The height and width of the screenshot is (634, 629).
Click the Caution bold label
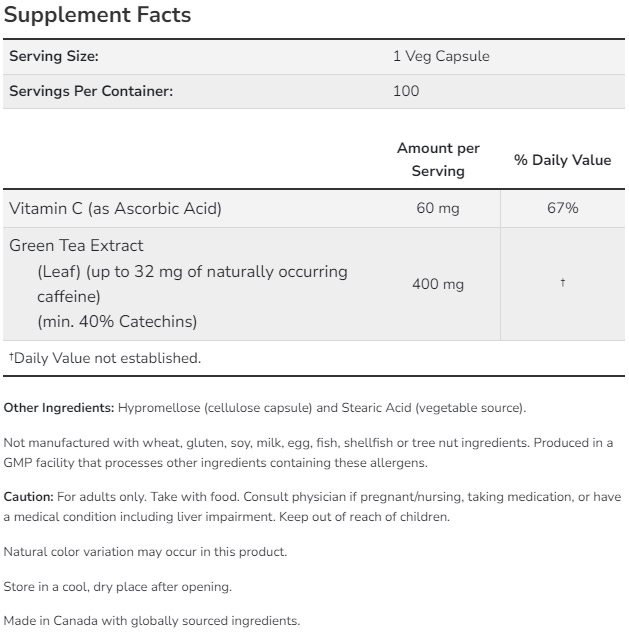[29, 497]
